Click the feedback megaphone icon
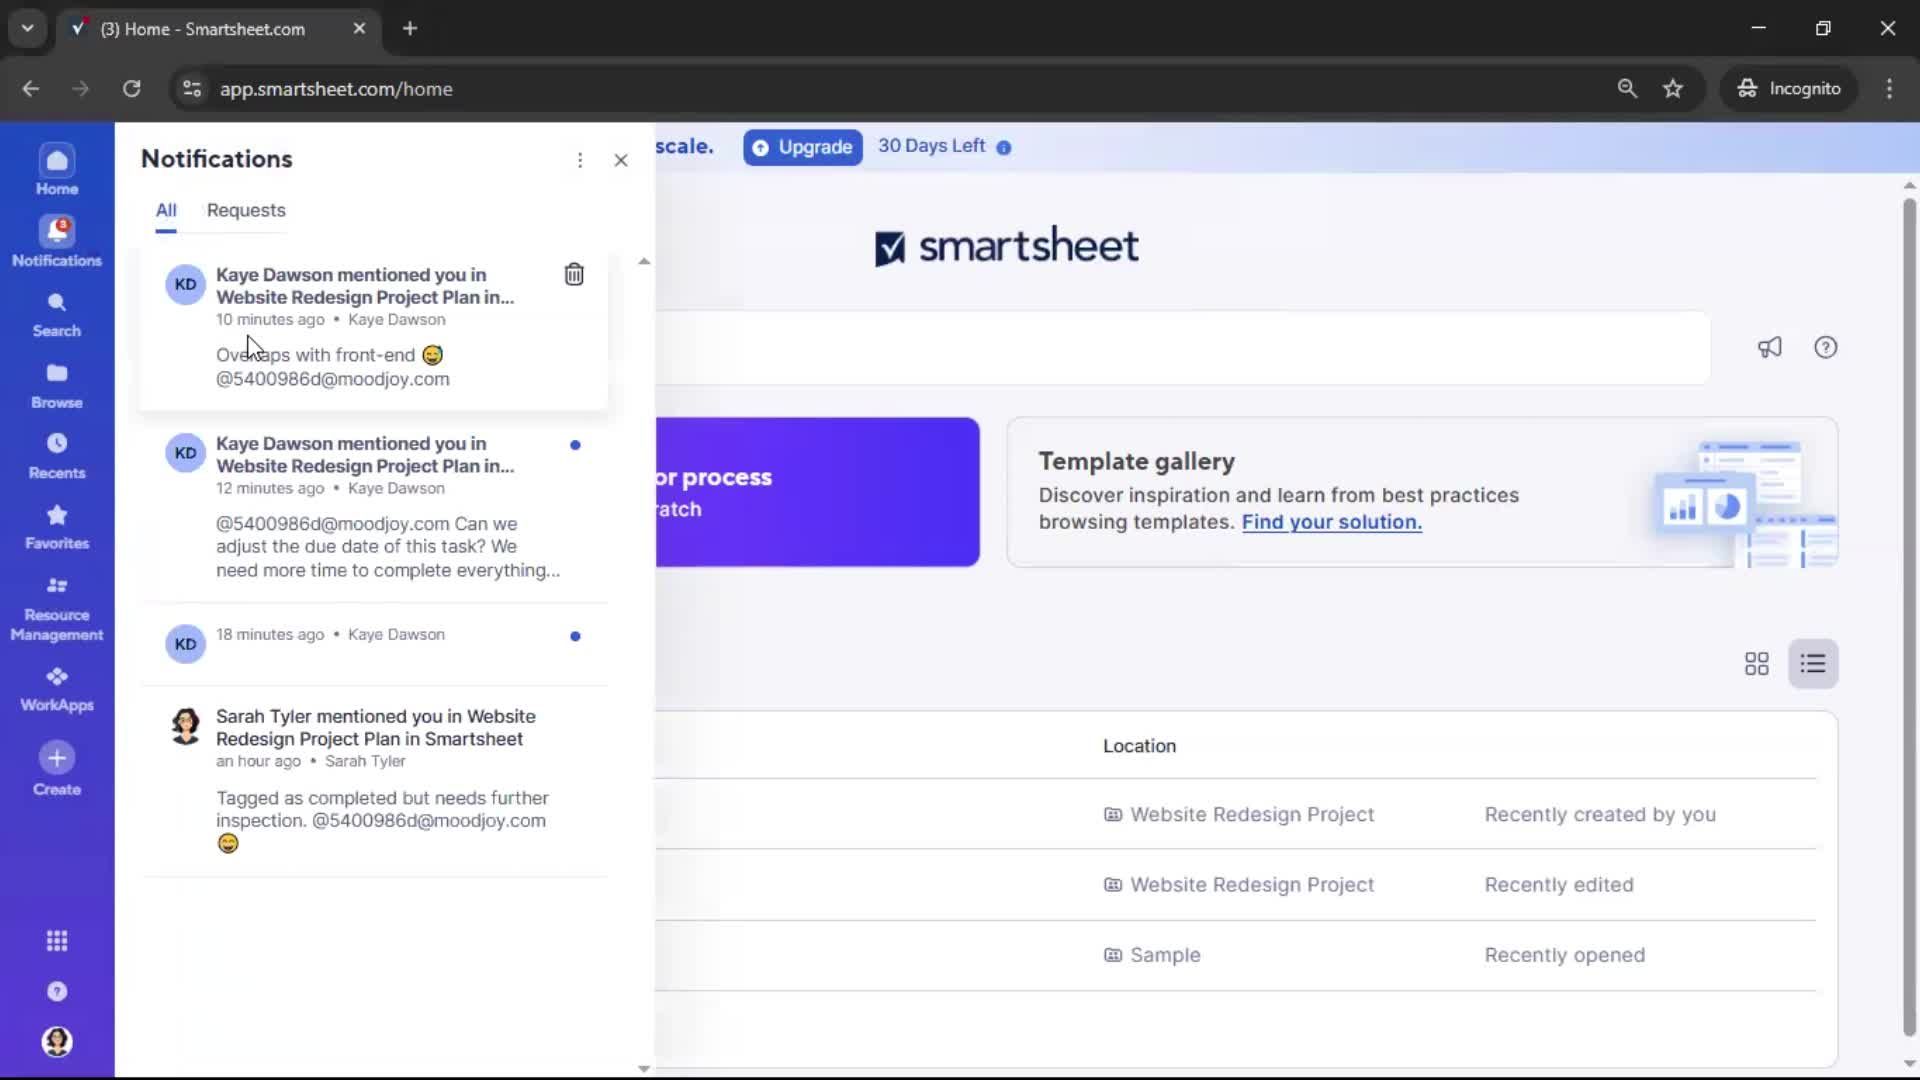1920x1080 pixels. (1768, 347)
